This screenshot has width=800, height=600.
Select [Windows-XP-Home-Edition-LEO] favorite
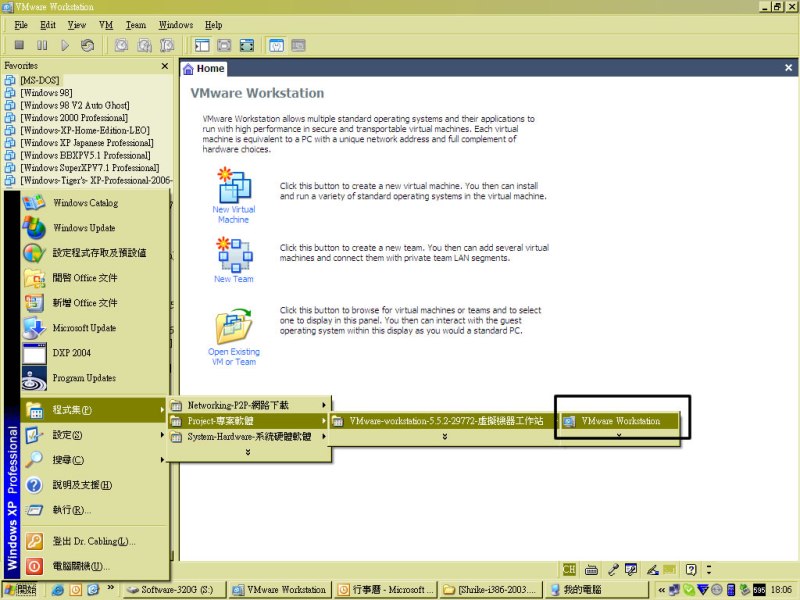coord(85,130)
